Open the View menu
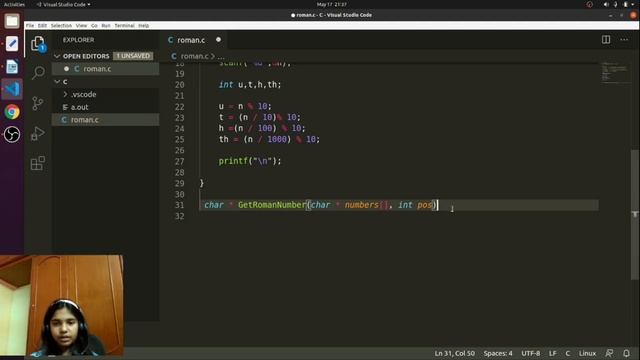Image resolution: width=640 pixels, height=360 pixels. click(81, 25)
